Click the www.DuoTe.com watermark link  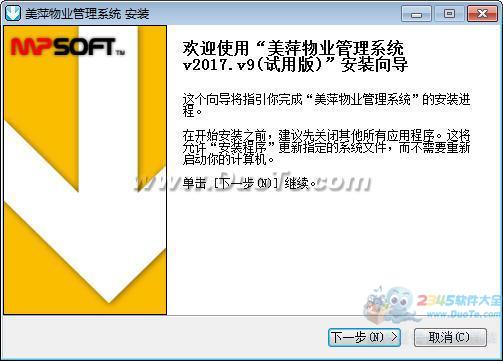point(463,314)
